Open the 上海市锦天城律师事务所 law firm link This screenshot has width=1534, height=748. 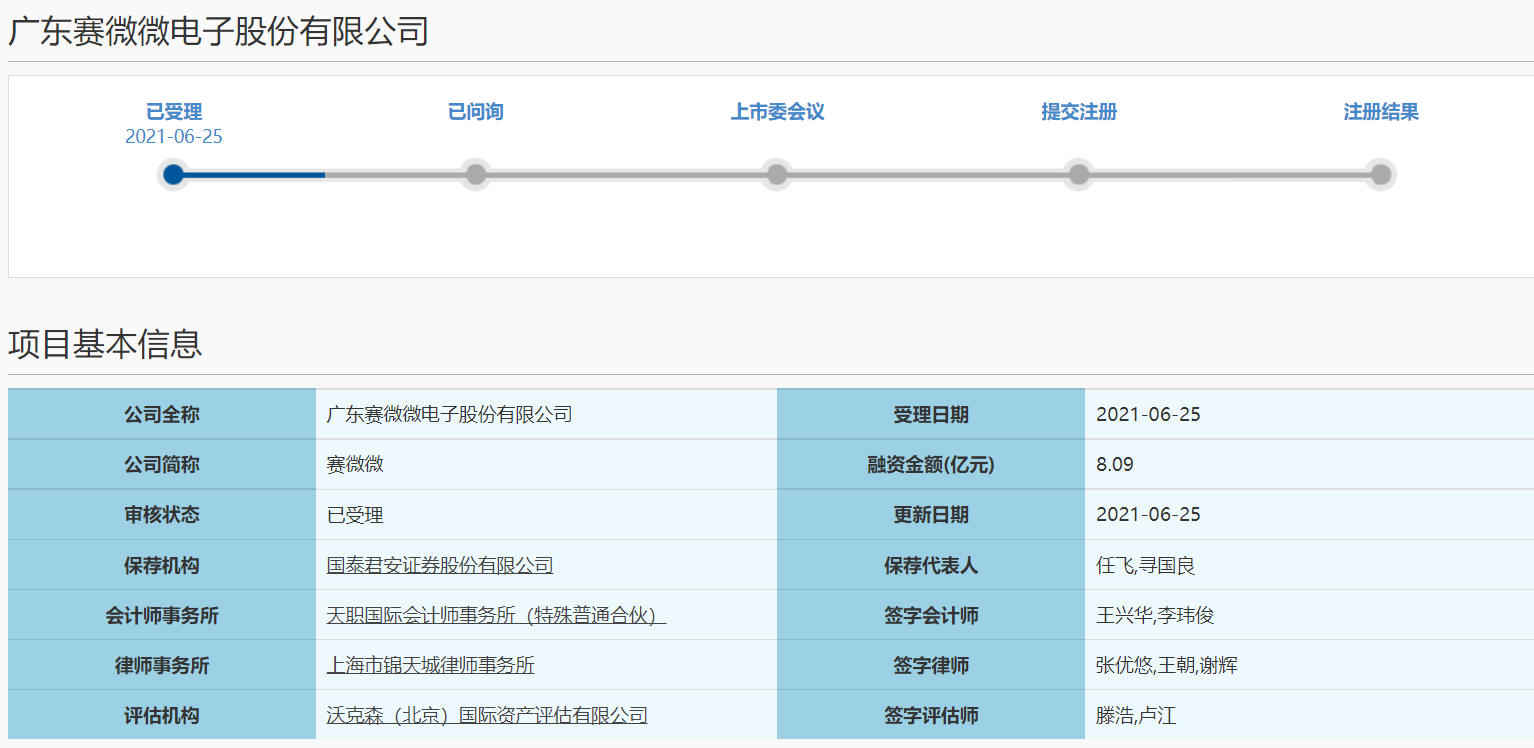click(x=431, y=665)
